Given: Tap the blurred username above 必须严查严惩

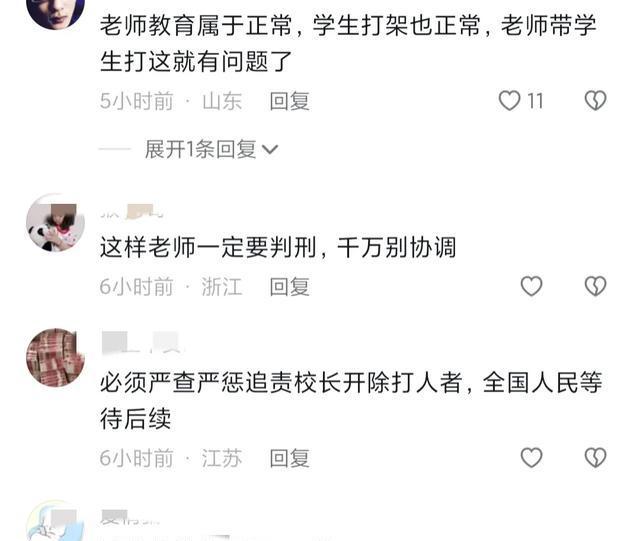Looking at the screenshot, I should click(x=141, y=342).
